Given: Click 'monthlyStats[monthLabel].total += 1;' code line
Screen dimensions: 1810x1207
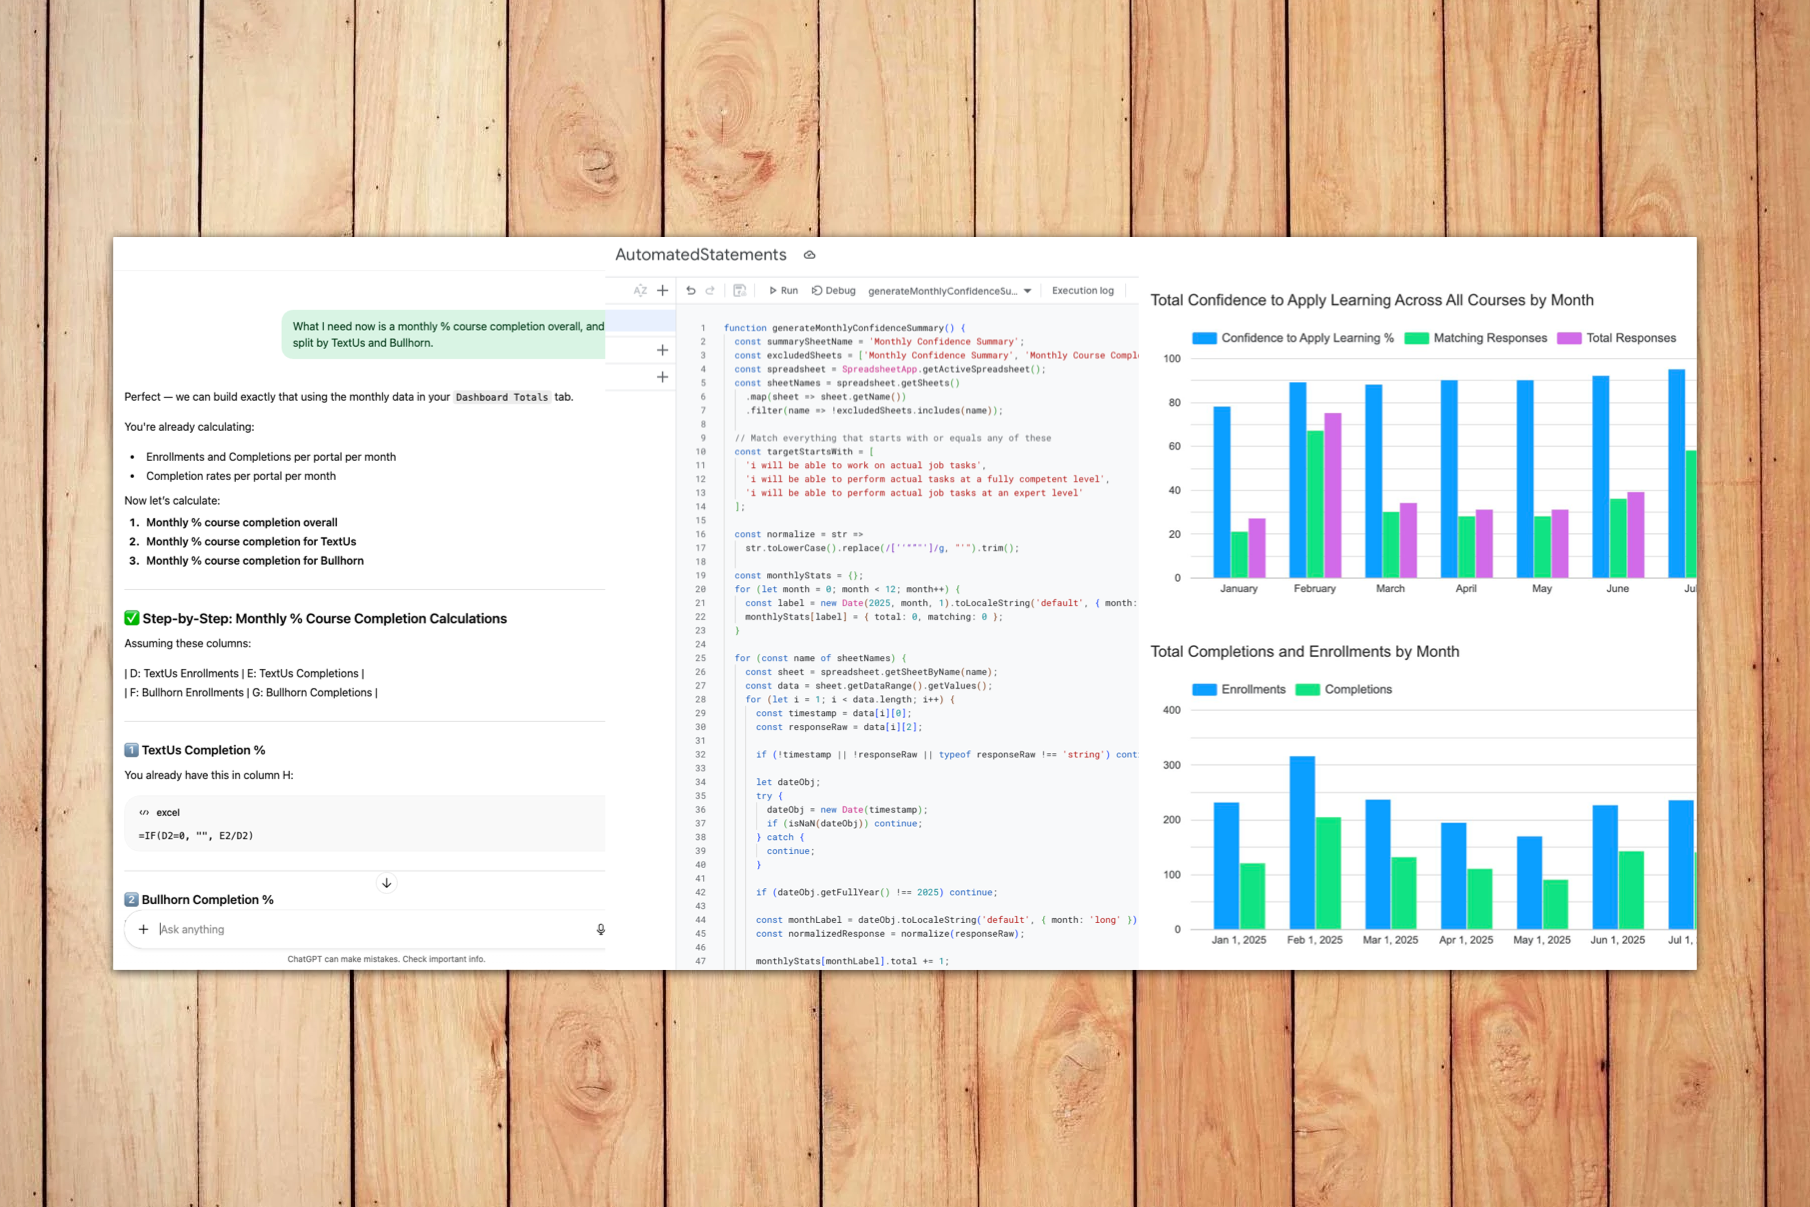Looking at the screenshot, I should point(852,961).
